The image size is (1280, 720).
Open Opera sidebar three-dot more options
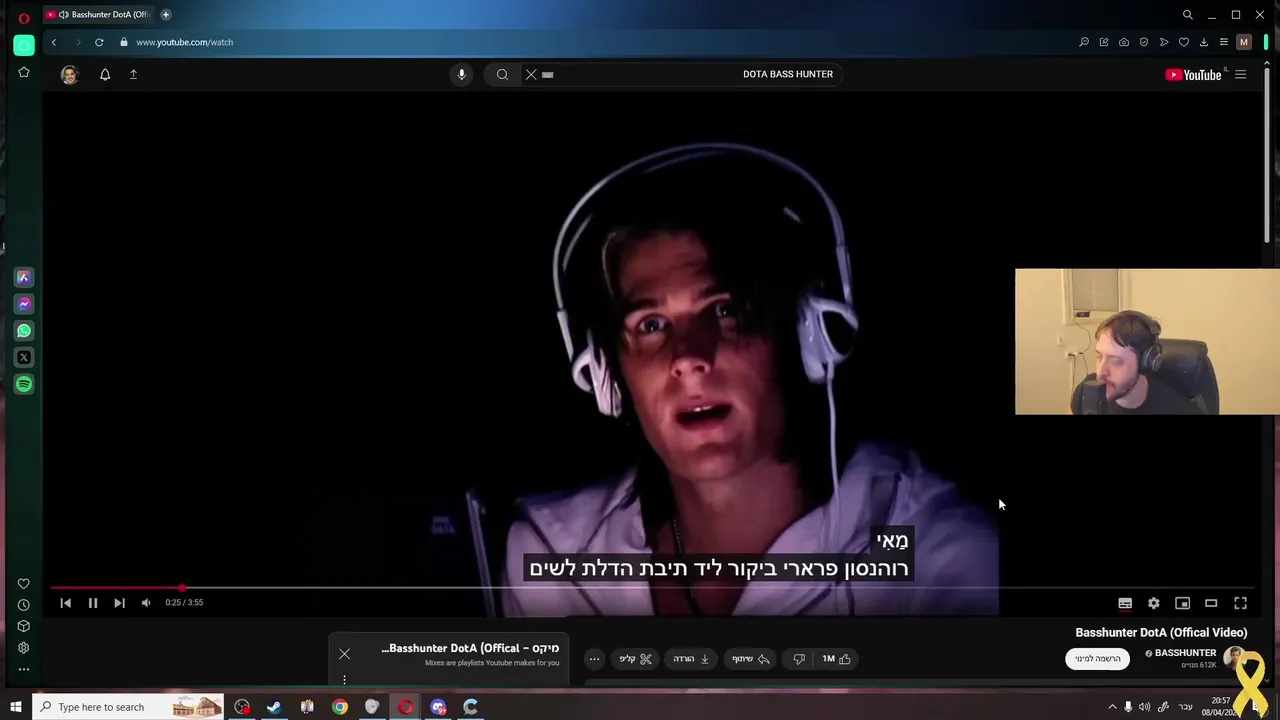(24, 669)
